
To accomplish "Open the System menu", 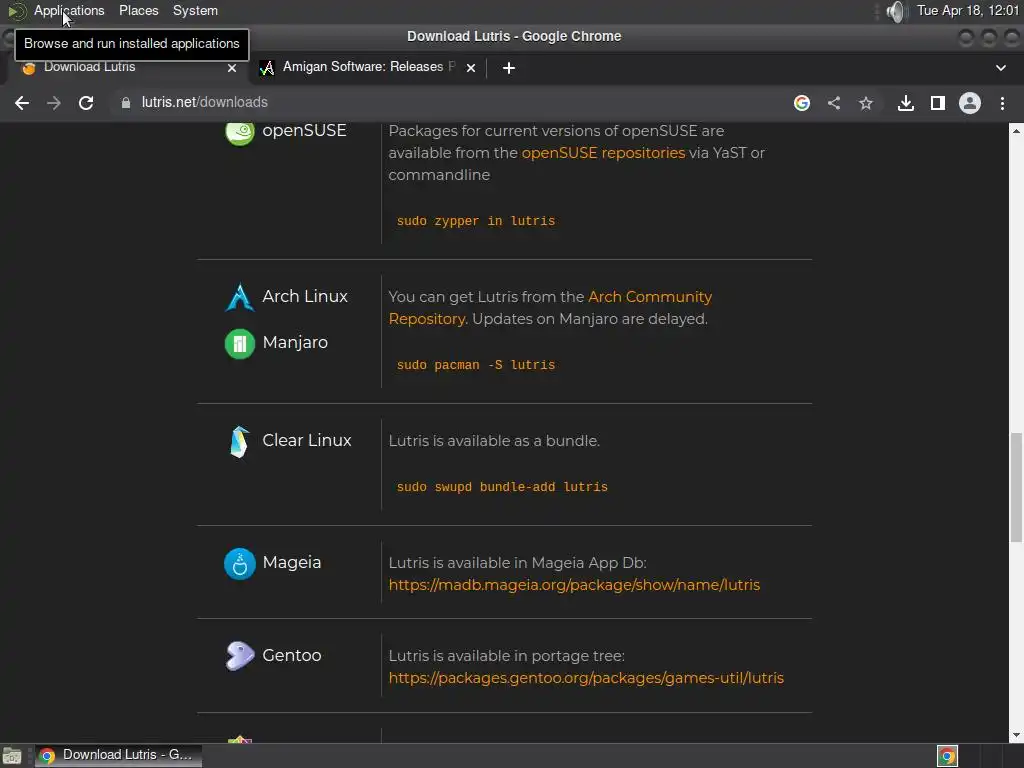I will [x=195, y=10].
